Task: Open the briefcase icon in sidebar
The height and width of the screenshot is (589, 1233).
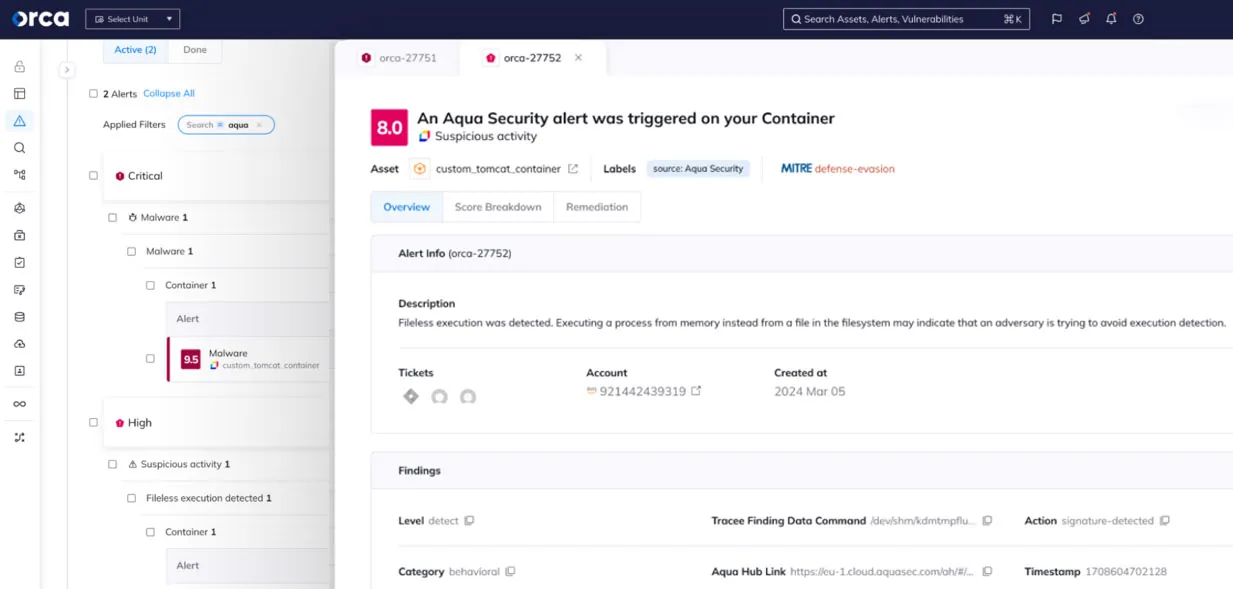Action: click(19, 236)
